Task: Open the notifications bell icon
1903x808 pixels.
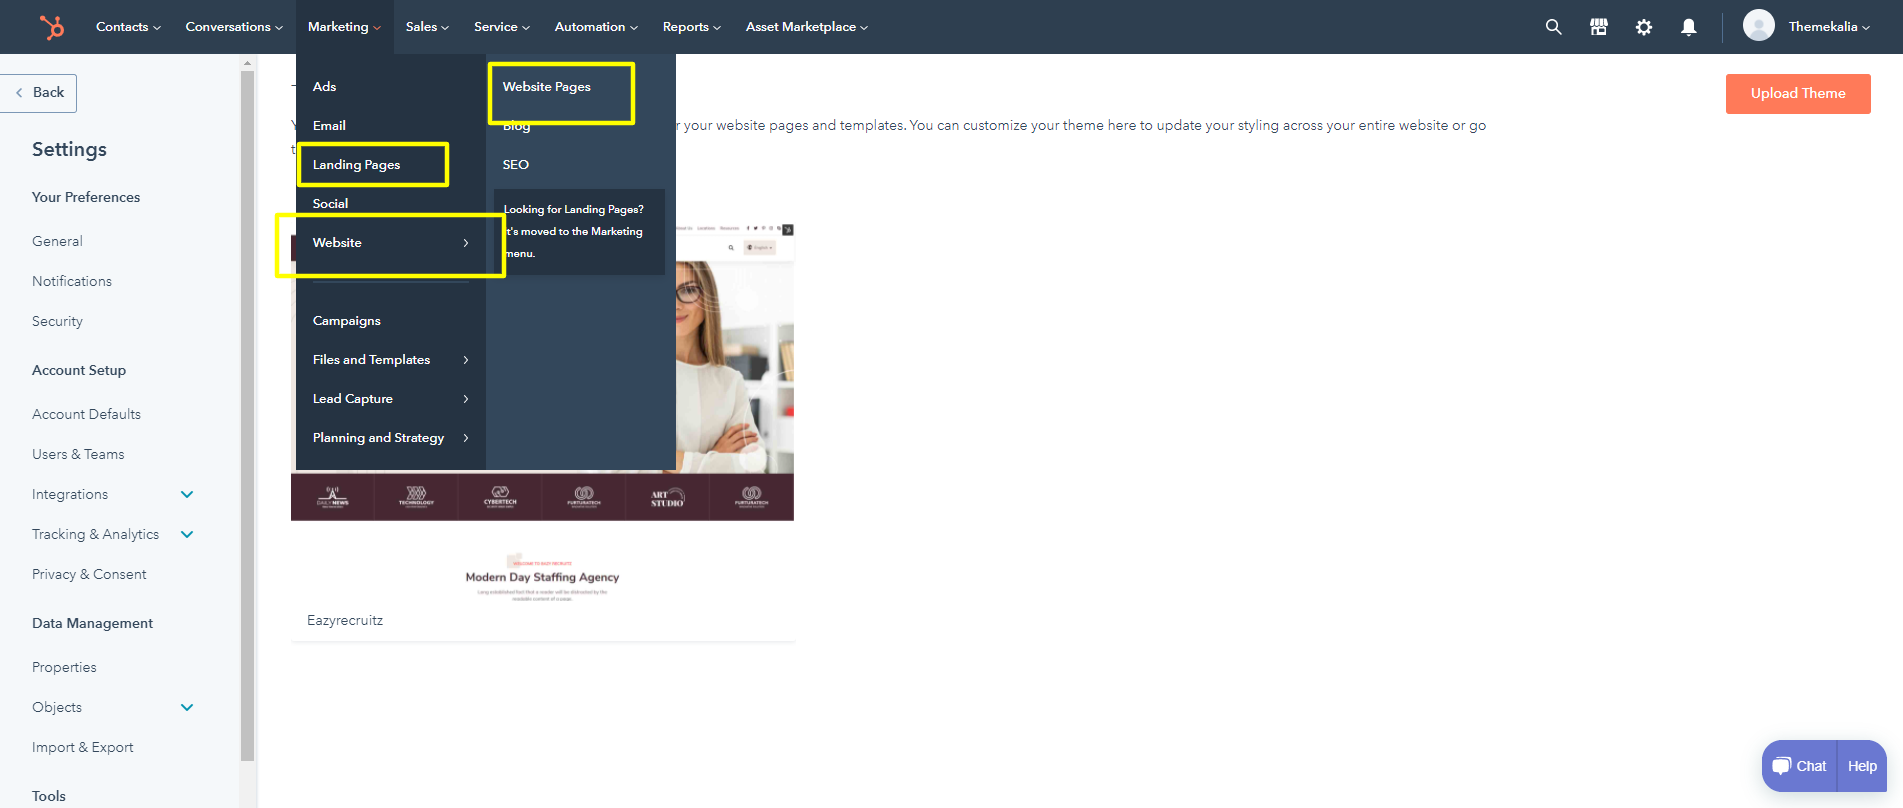Action: click(1688, 27)
